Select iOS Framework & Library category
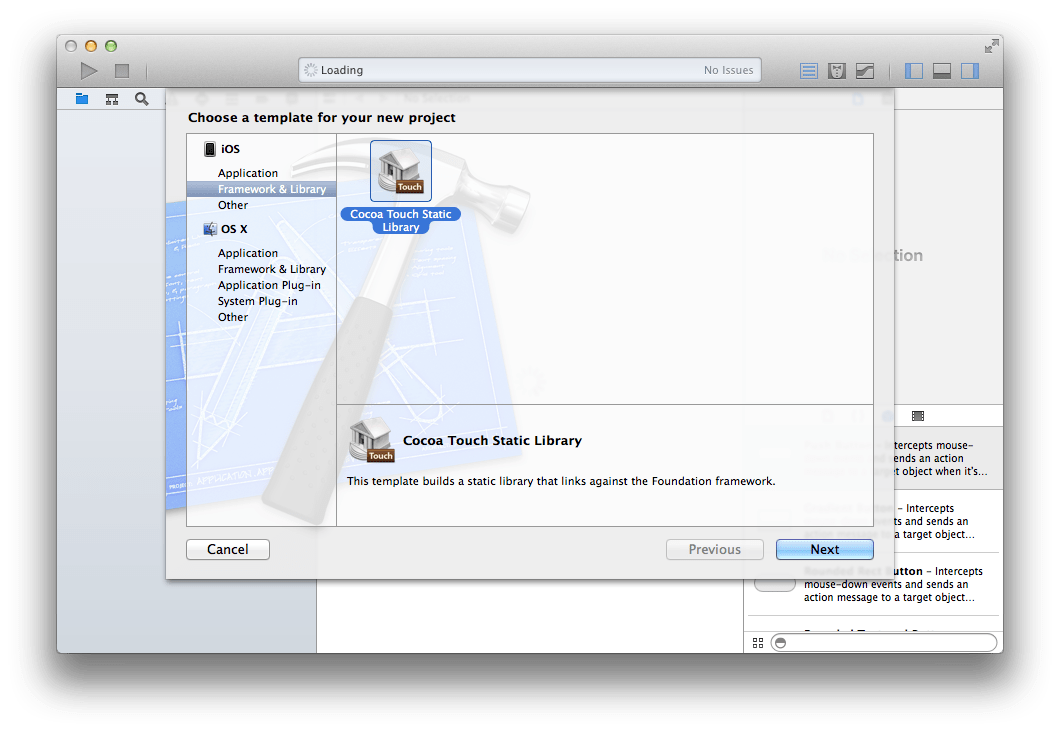Screen dimensions: 1060x732 [262, 189]
